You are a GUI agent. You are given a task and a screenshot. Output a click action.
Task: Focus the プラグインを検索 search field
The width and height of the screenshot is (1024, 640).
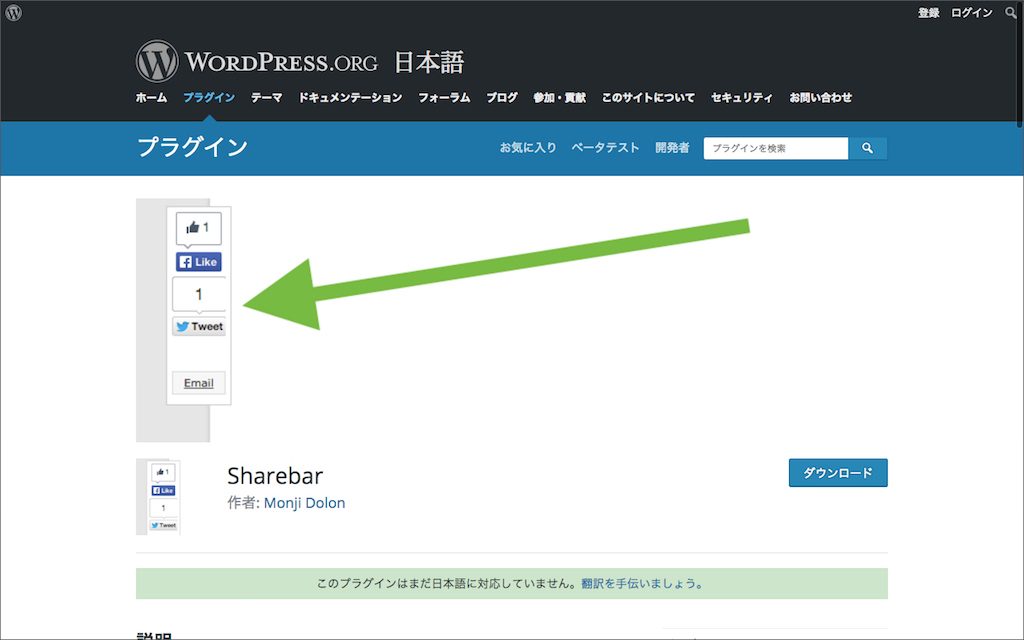[x=776, y=148]
